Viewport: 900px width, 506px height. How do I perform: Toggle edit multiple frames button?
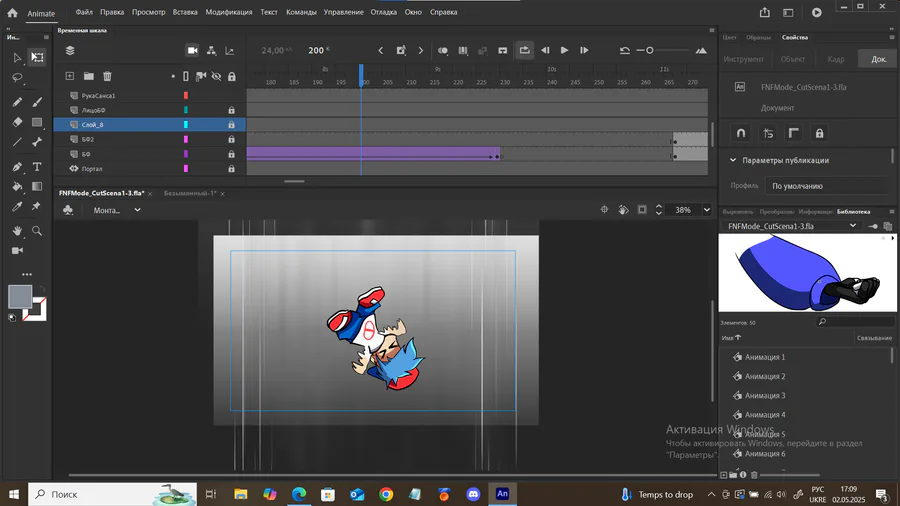point(463,50)
